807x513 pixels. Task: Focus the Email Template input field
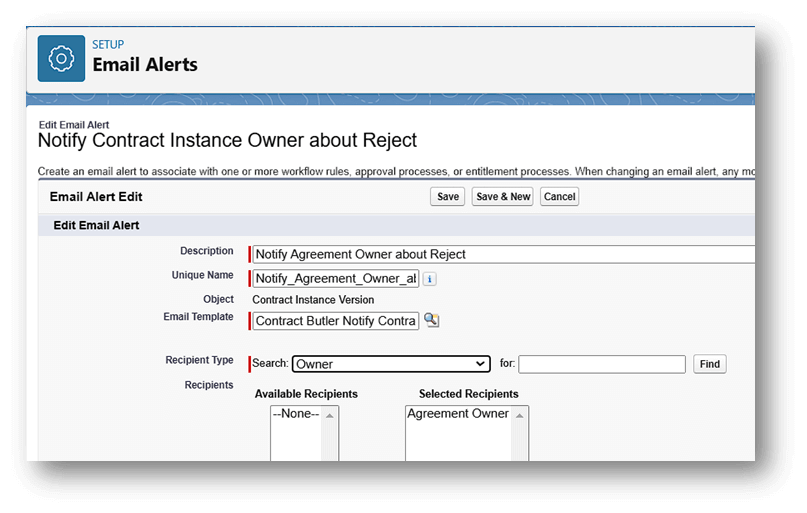coord(336,321)
